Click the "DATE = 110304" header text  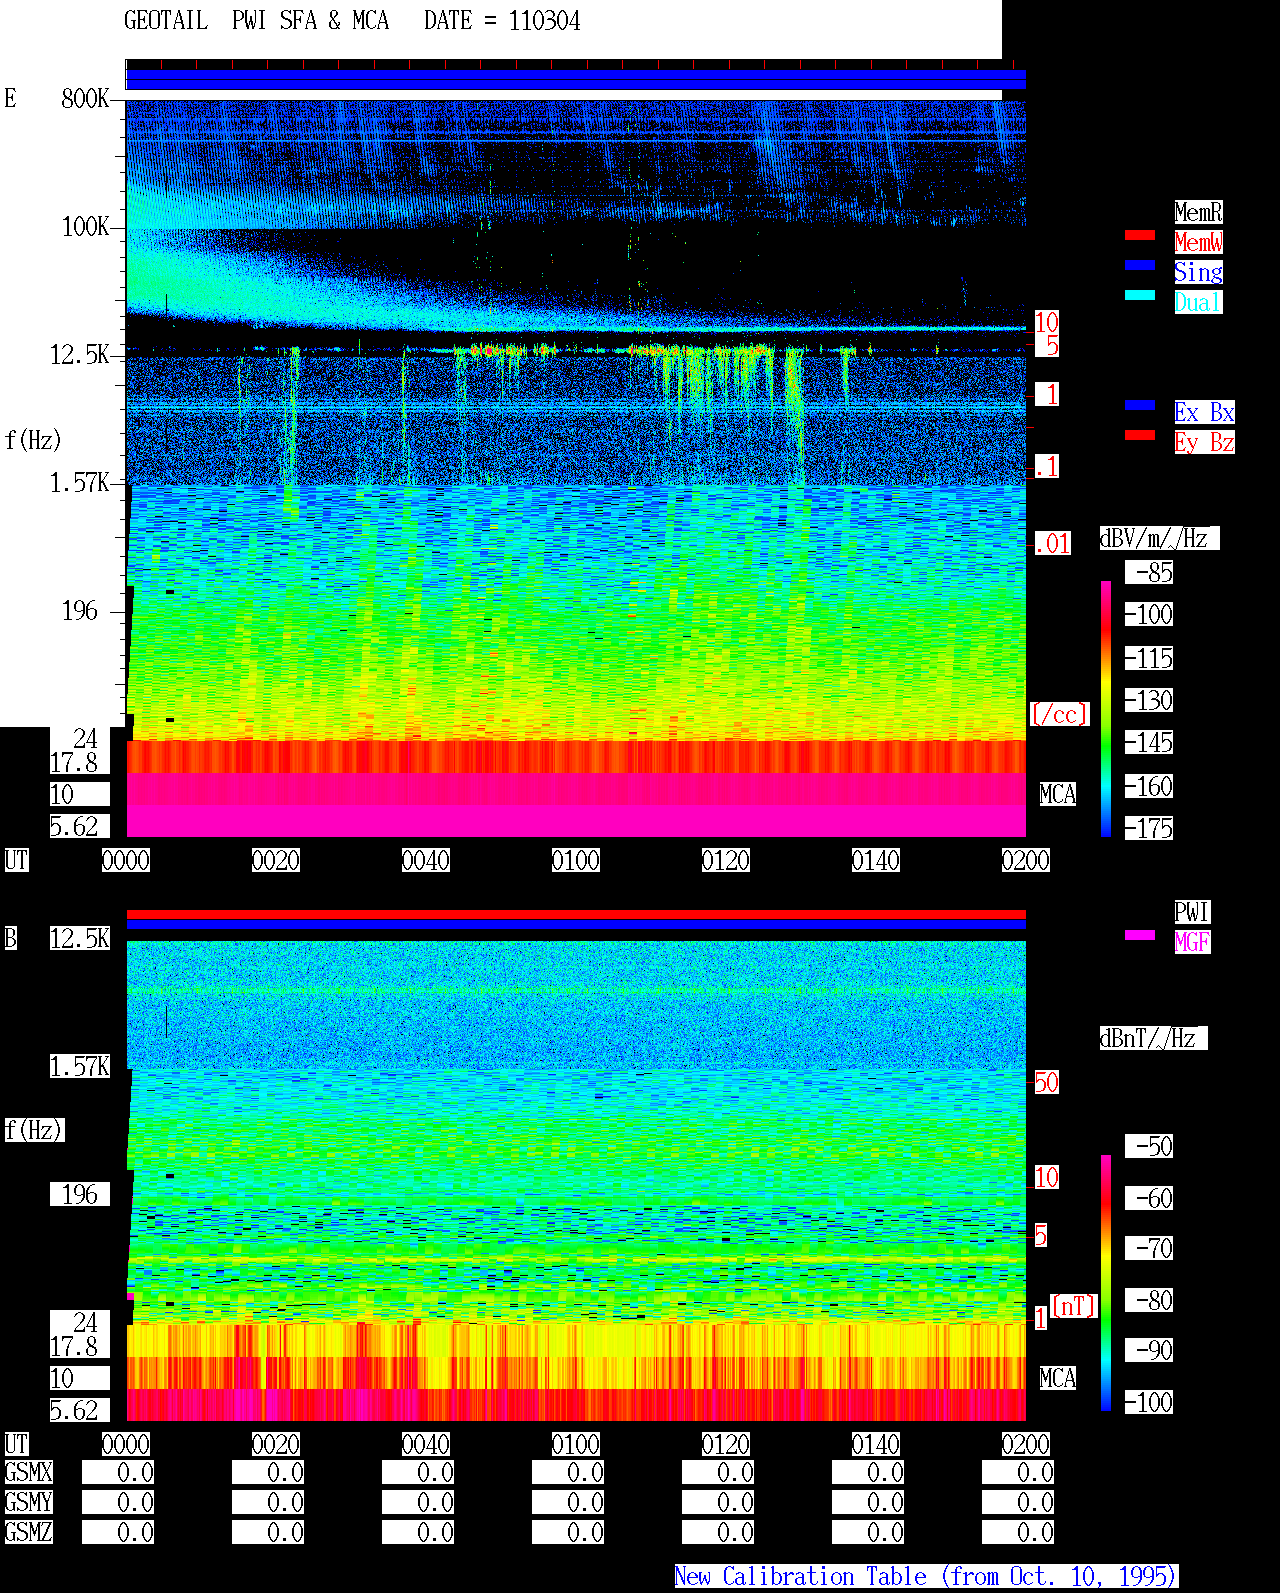tap(502, 20)
